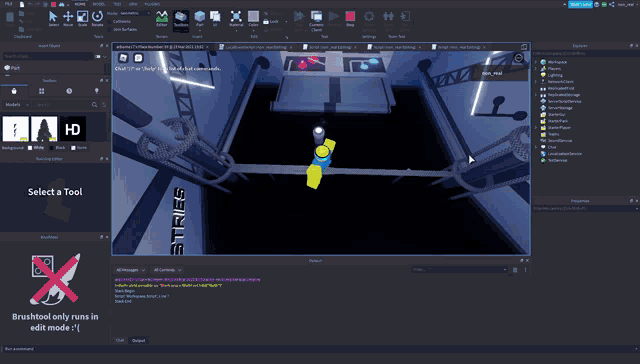Open the Terrain Editor
640x364 pixels.
pyautogui.click(x=162, y=19)
